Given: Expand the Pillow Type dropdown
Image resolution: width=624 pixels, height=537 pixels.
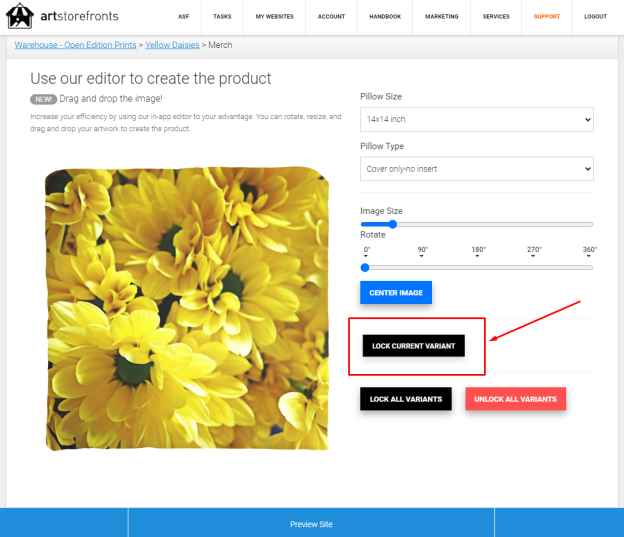Looking at the screenshot, I should point(477,169).
